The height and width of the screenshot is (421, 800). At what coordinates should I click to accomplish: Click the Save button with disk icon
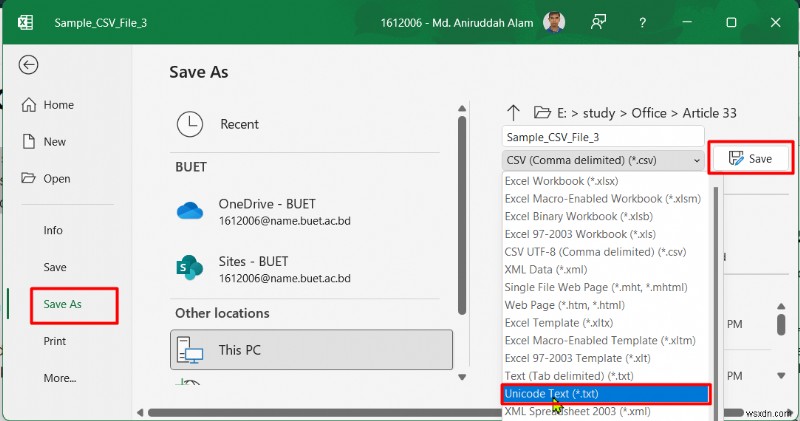[751, 159]
